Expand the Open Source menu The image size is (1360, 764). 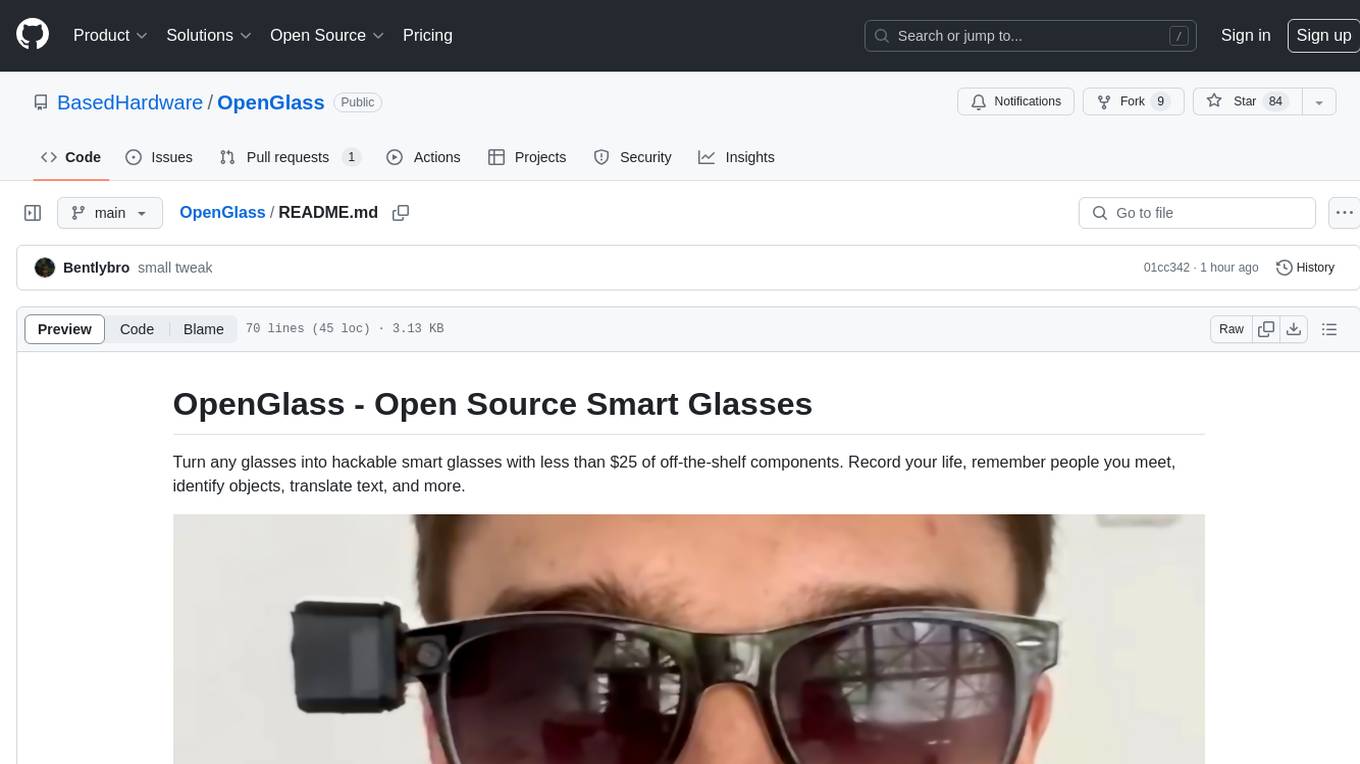[327, 35]
